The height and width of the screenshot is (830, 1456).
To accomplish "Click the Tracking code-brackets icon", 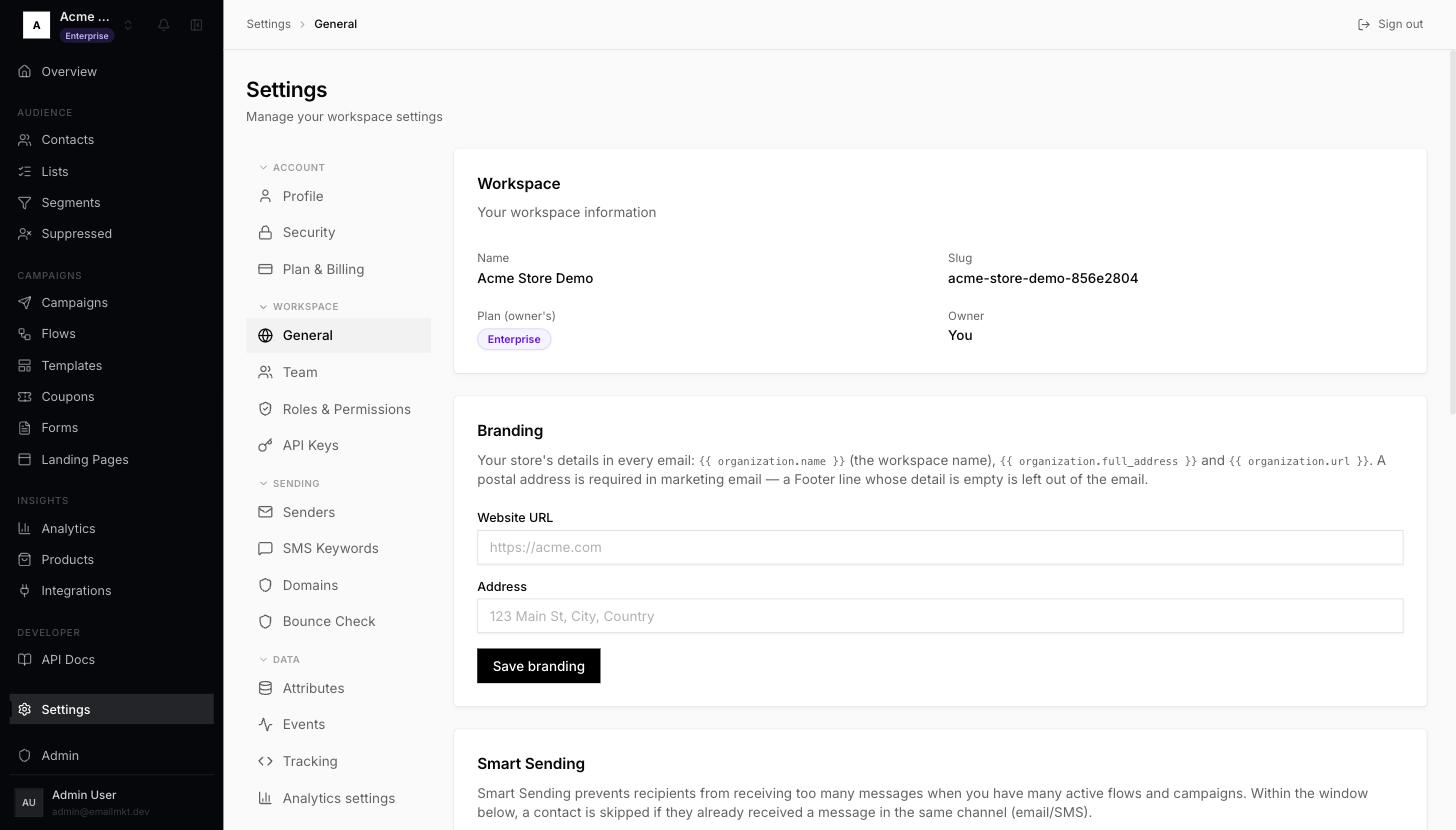I will click(265, 762).
